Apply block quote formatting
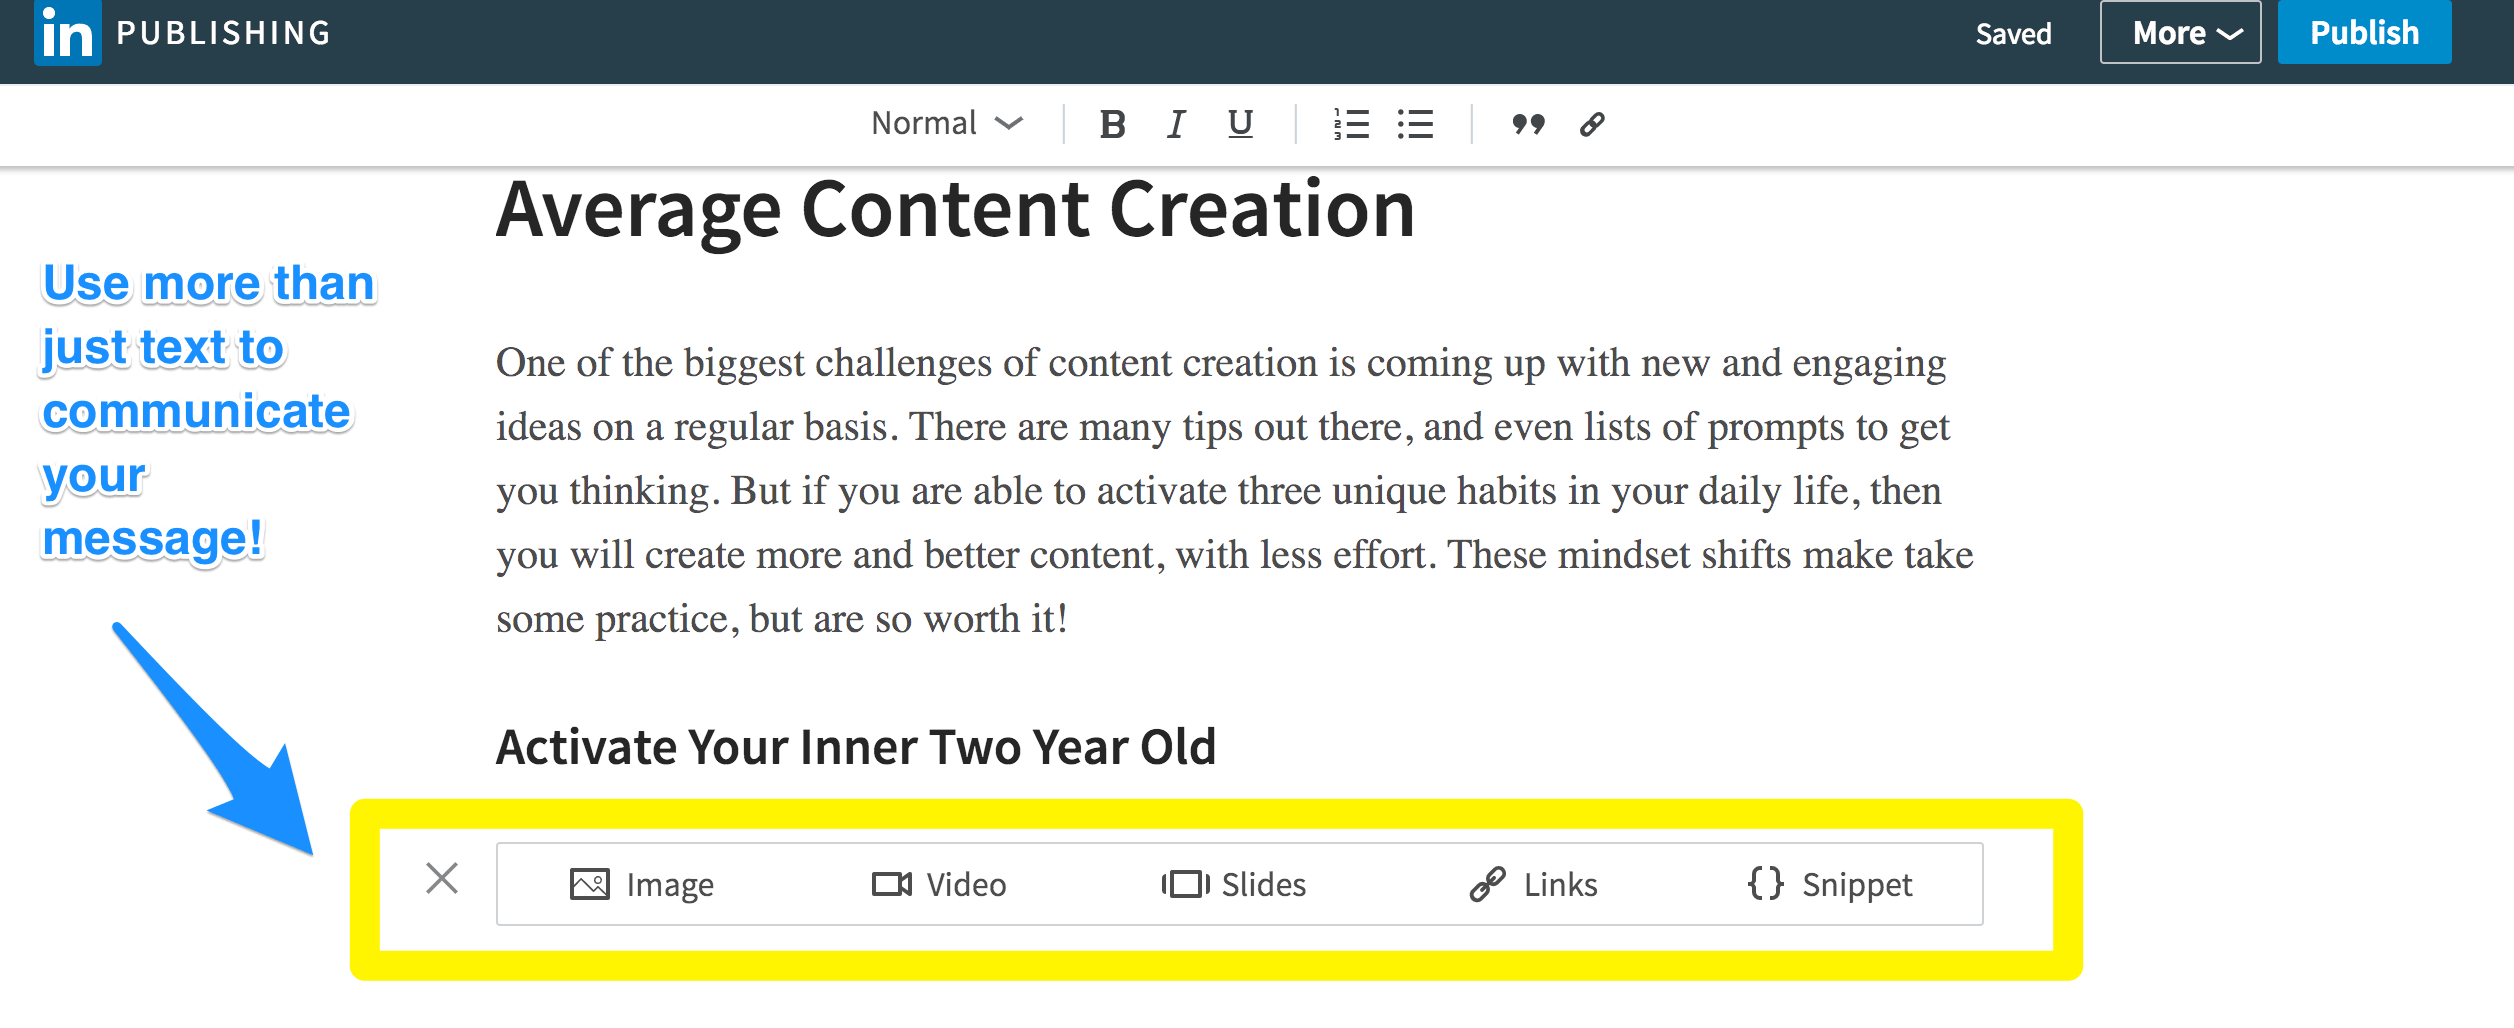The height and width of the screenshot is (1028, 2514). point(1528,125)
